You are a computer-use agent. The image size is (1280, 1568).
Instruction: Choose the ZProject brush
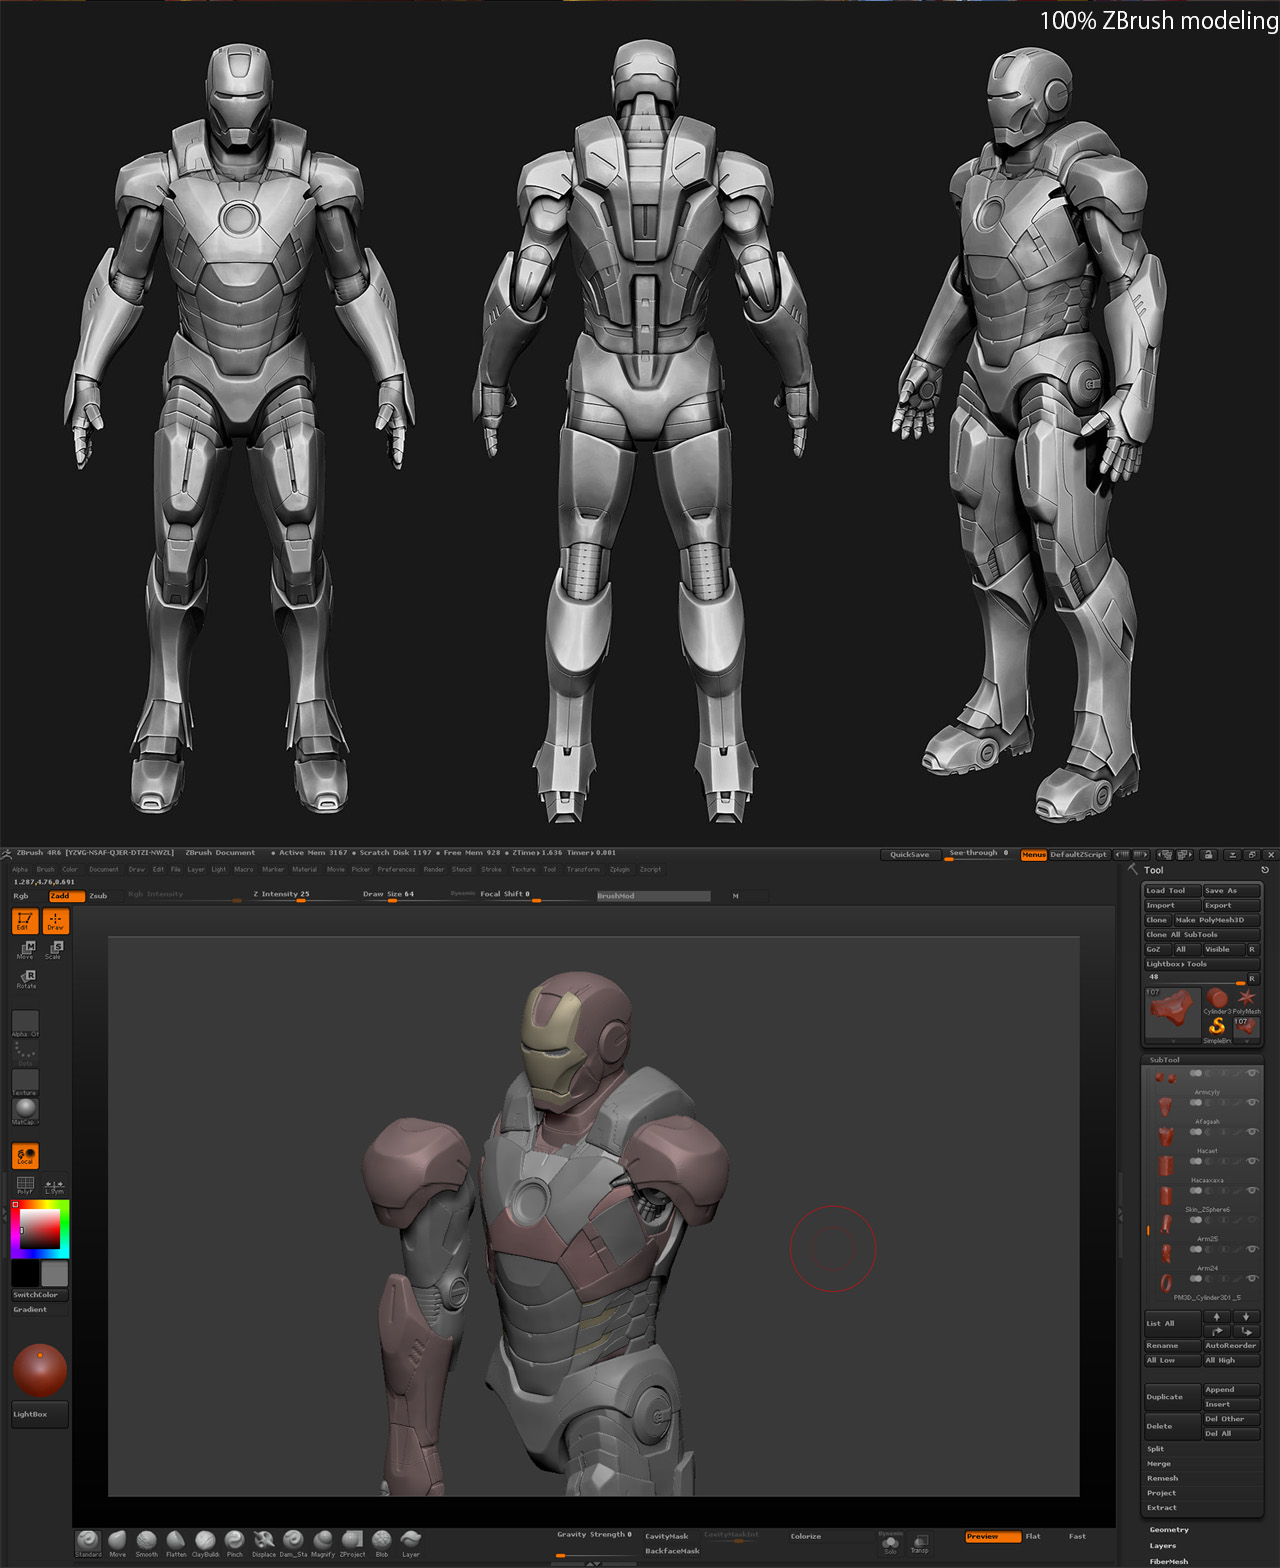352,1543
